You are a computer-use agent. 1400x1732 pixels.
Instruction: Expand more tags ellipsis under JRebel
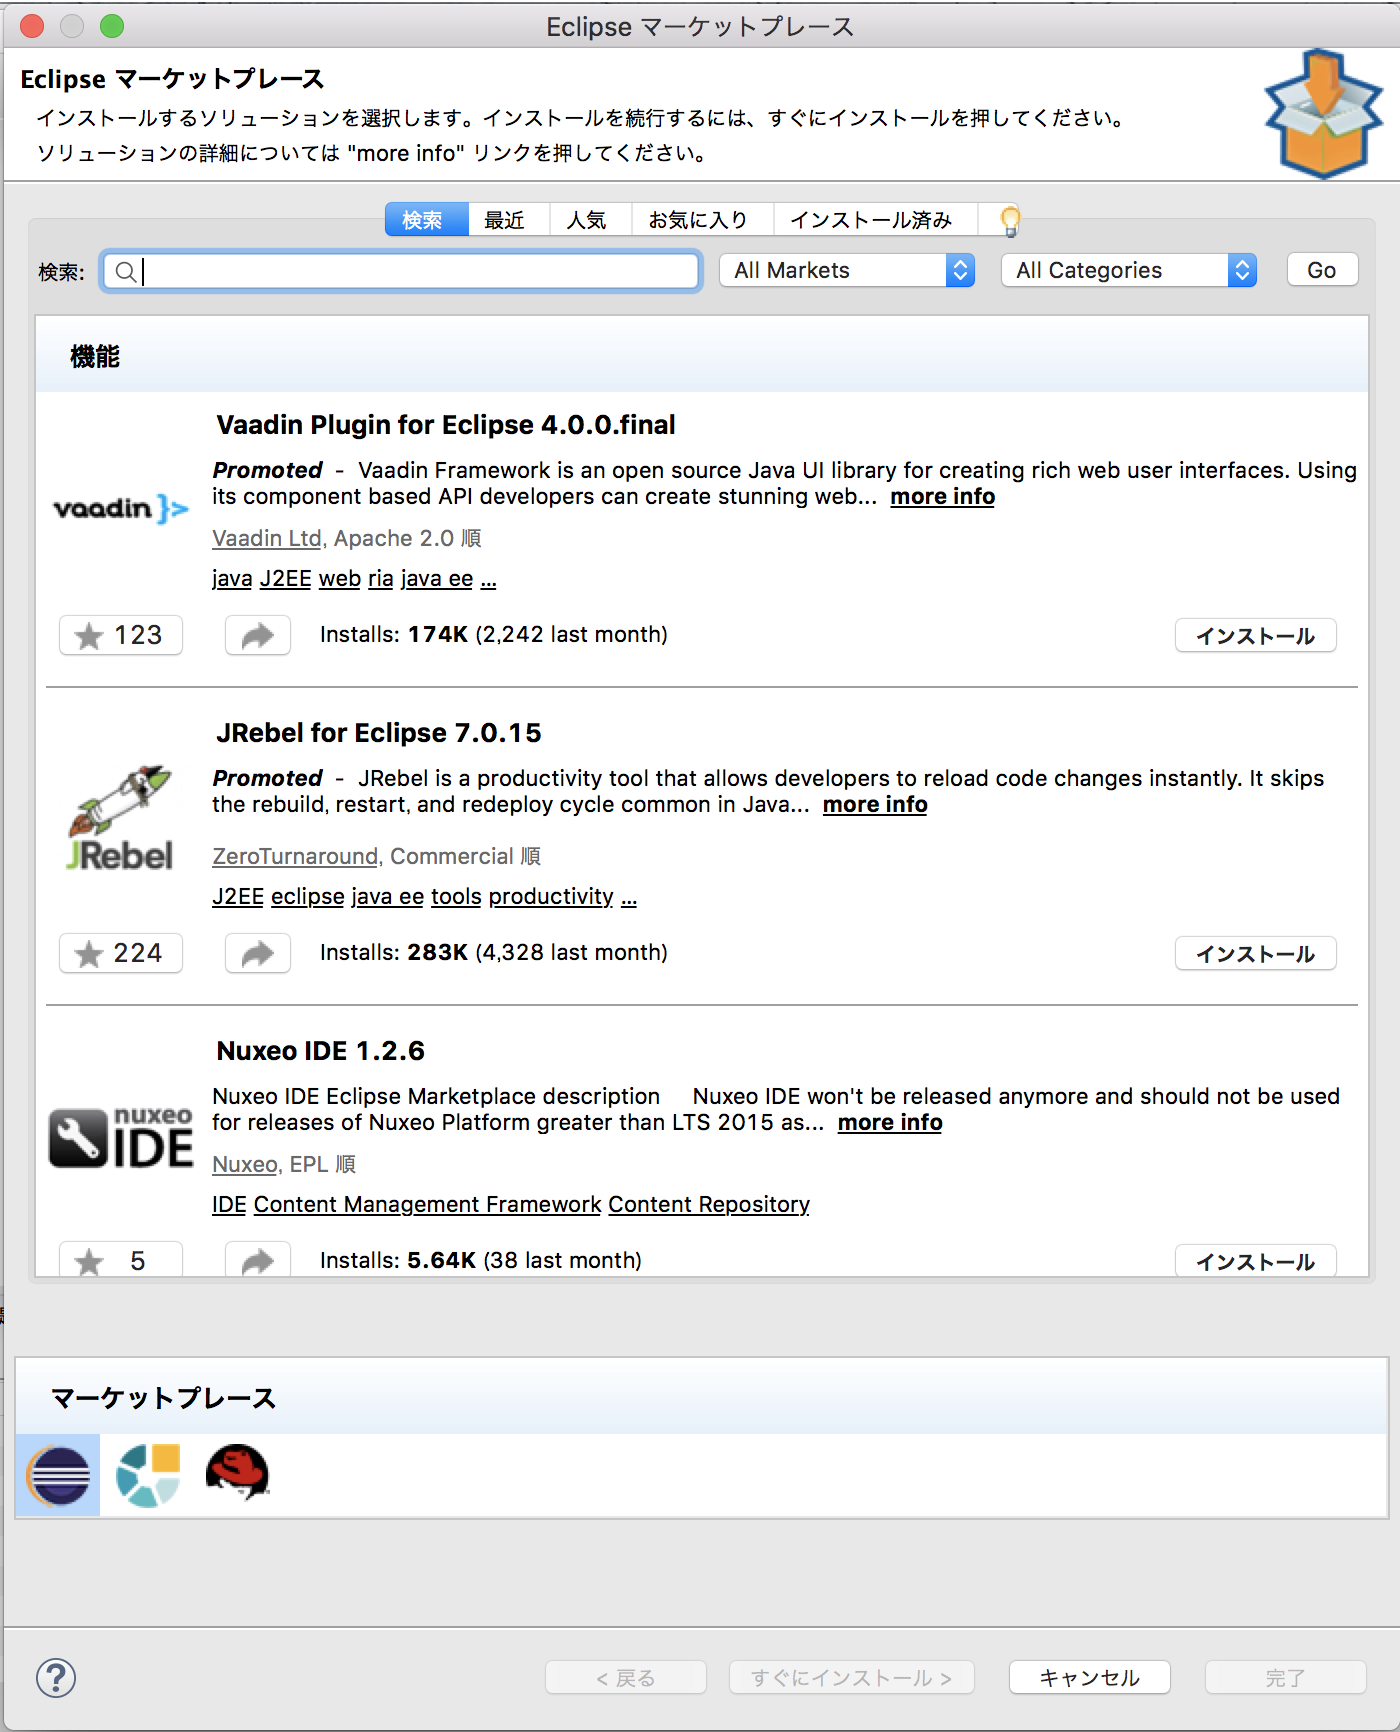pos(629,899)
